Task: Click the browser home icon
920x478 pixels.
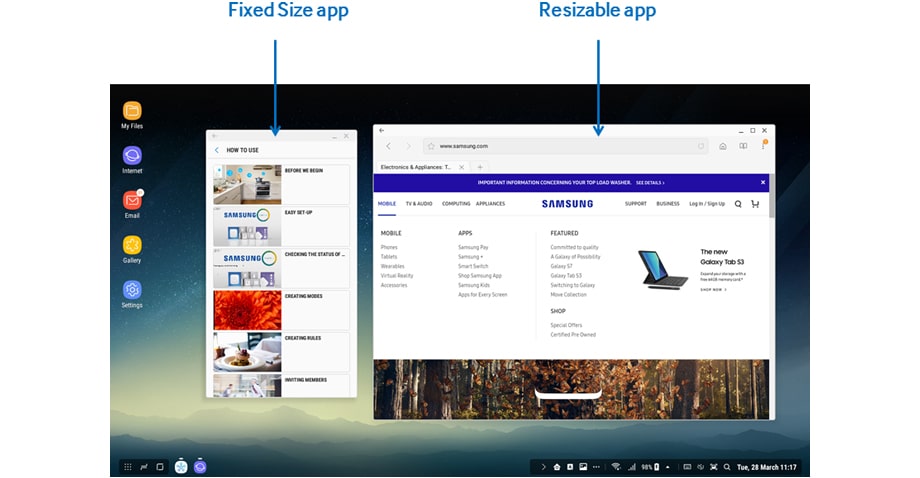Action: click(723, 146)
